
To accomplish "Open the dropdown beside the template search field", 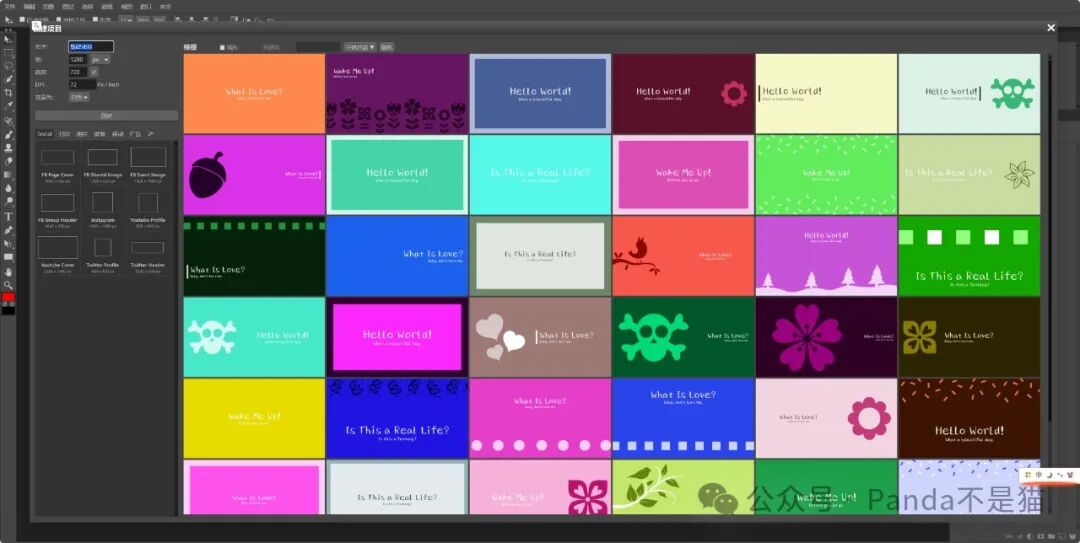I will 360,47.
